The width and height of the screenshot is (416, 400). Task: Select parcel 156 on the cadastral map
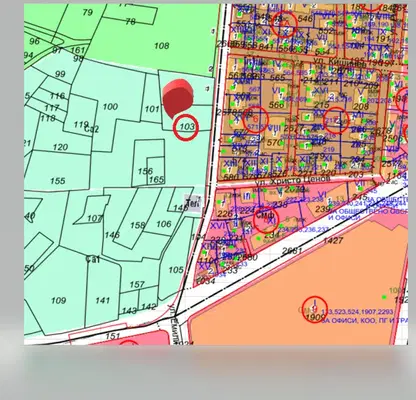click(x=145, y=171)
